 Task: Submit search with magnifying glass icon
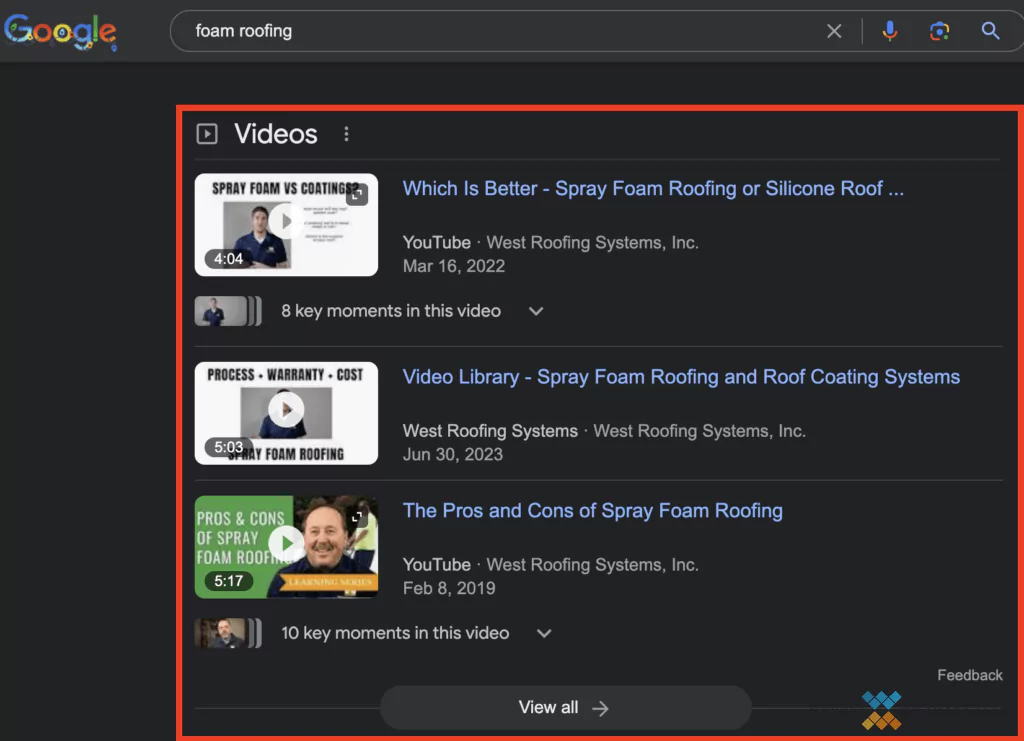(990, 31)
